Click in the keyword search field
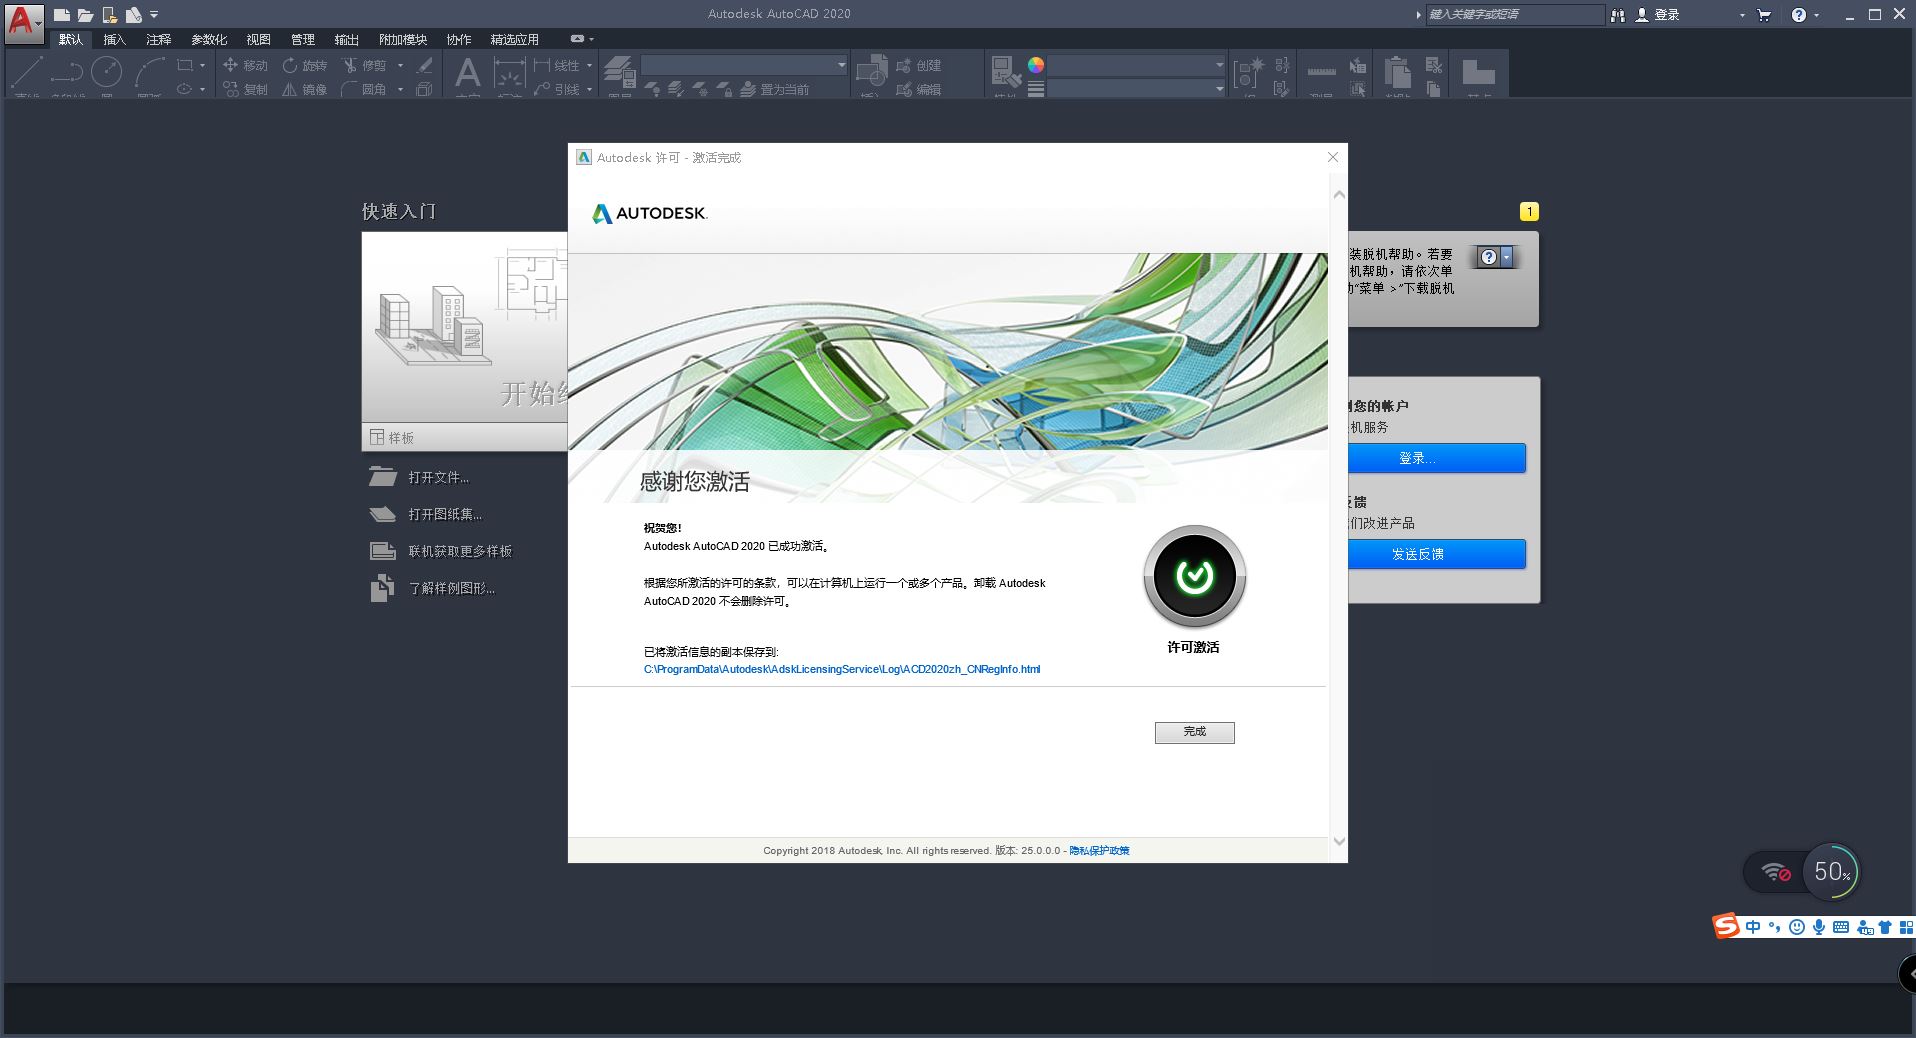This screenshot has width=1916, height=1038. click(1514, 14)
